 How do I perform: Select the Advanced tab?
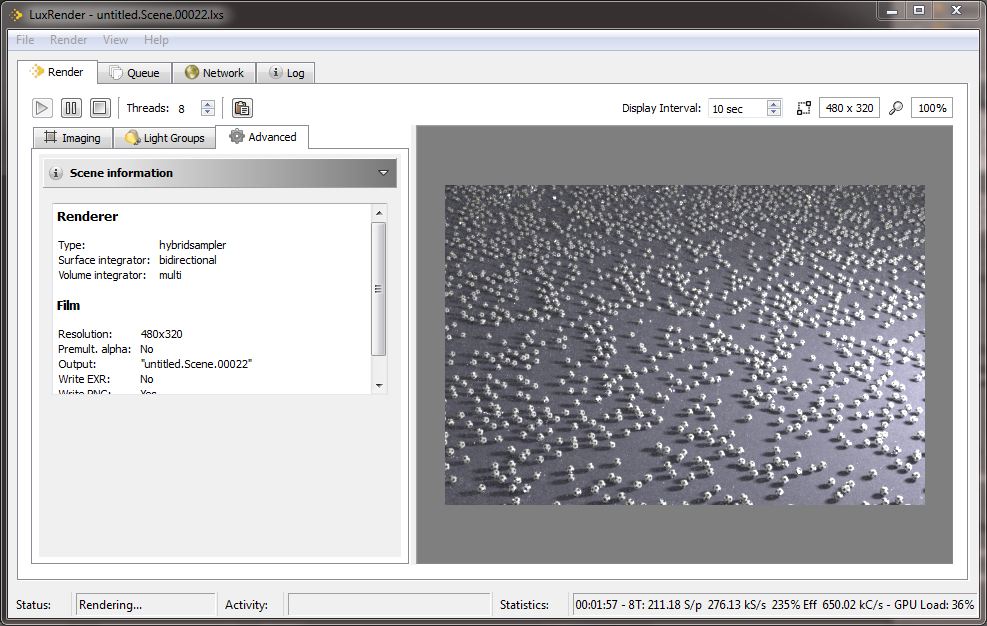[x=262, y=137]
